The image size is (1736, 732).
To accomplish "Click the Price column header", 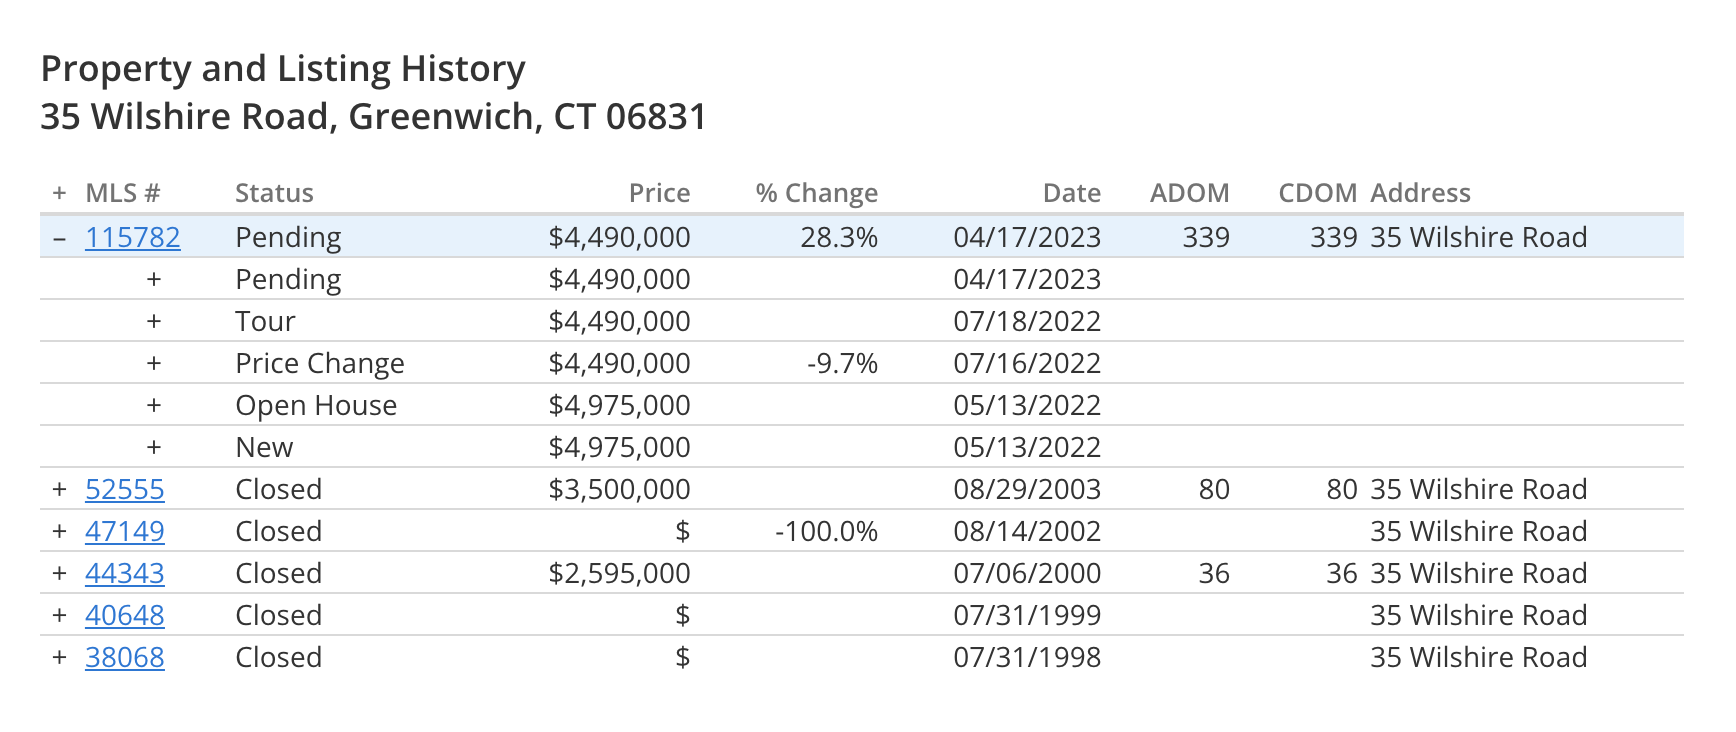I will [659, 193].
